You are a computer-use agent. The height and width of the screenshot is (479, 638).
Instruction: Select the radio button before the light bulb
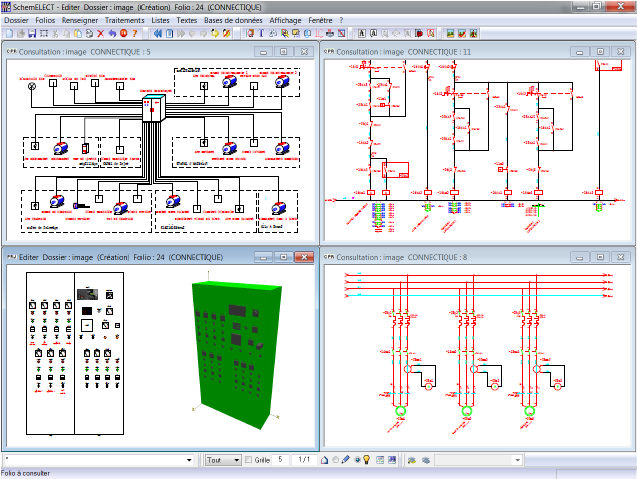[358, 460]
